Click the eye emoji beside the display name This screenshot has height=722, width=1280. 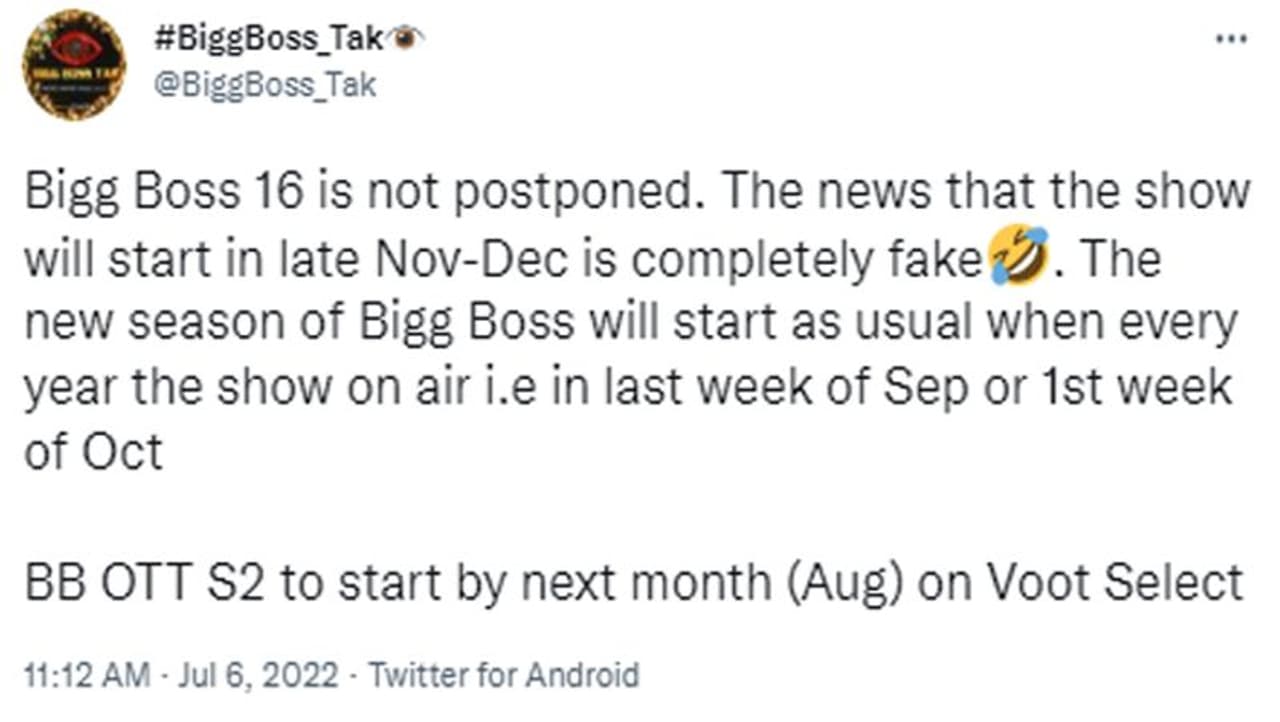point(406,38)
